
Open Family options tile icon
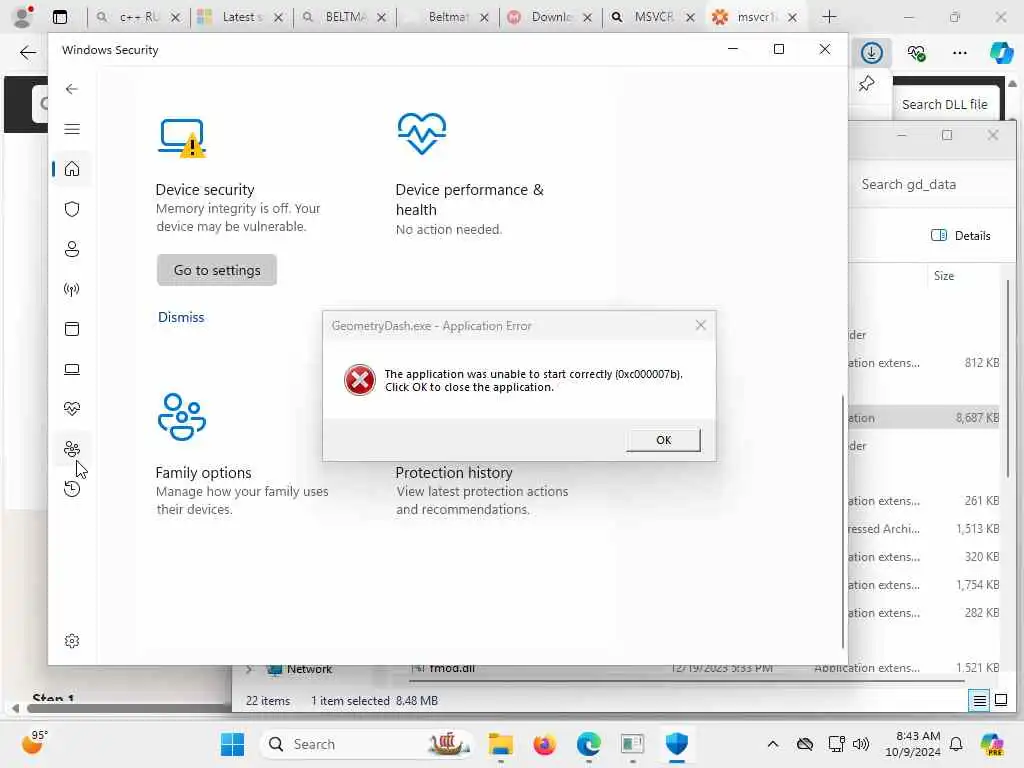182,417
